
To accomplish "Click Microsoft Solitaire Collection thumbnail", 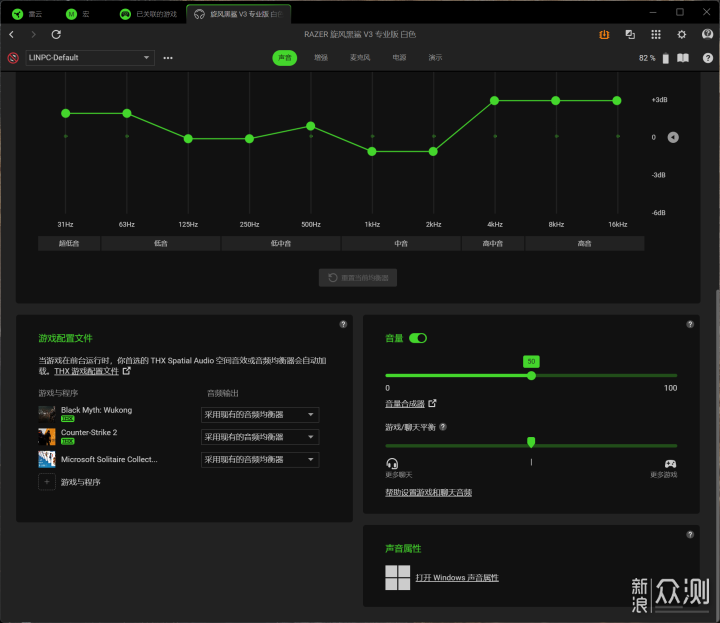I will point(47,460).
